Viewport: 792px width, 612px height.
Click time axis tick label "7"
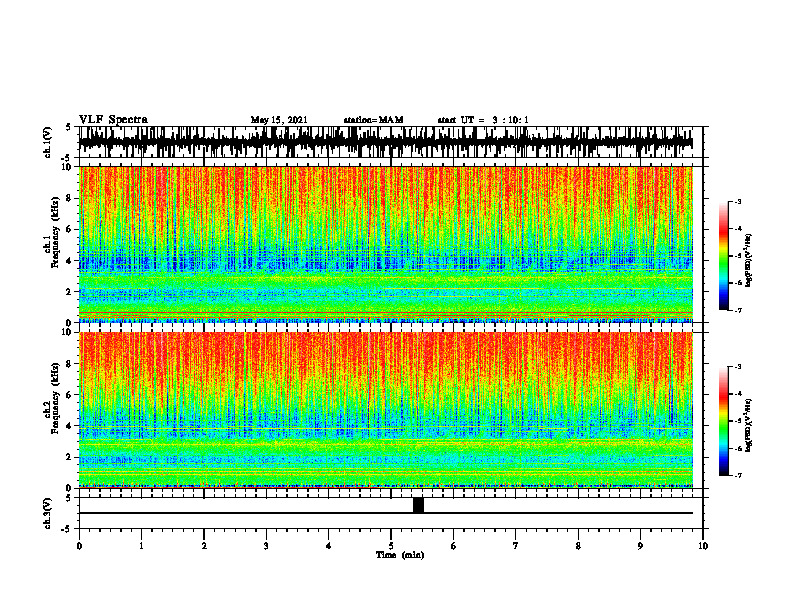click(516, 546)
